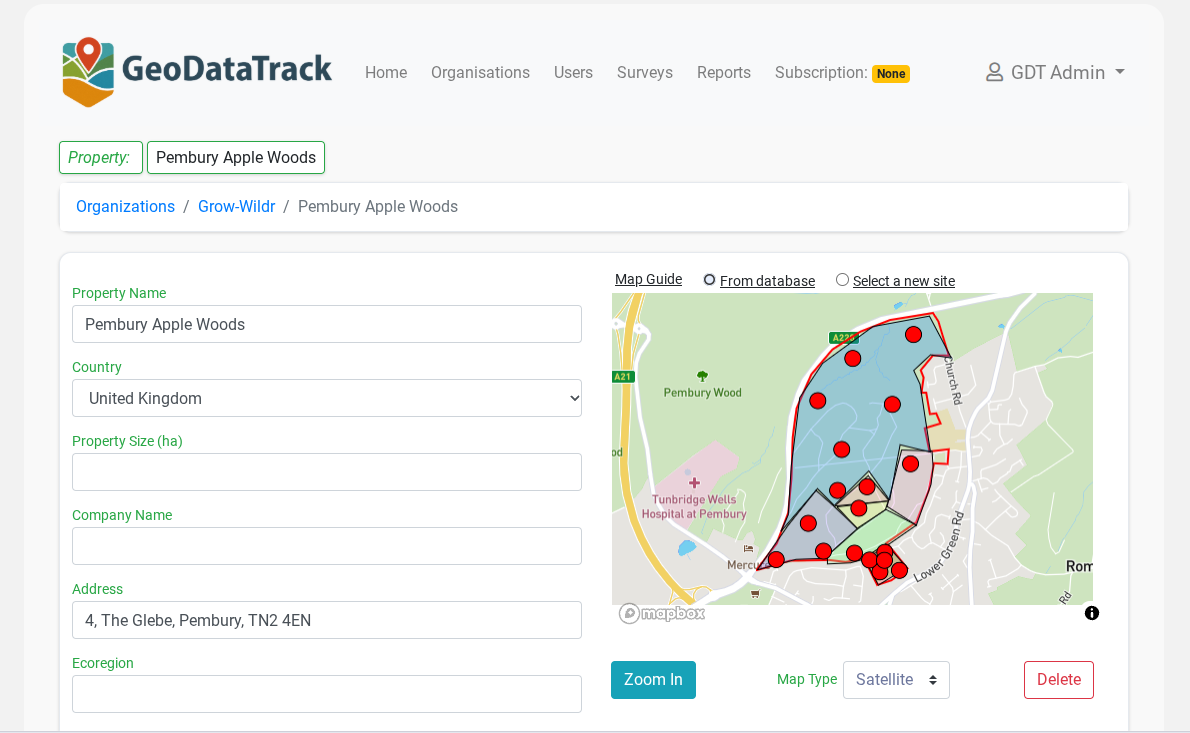
Task: Click the Property Size input field
Action: pyautogui.click(x=327, y=472)
